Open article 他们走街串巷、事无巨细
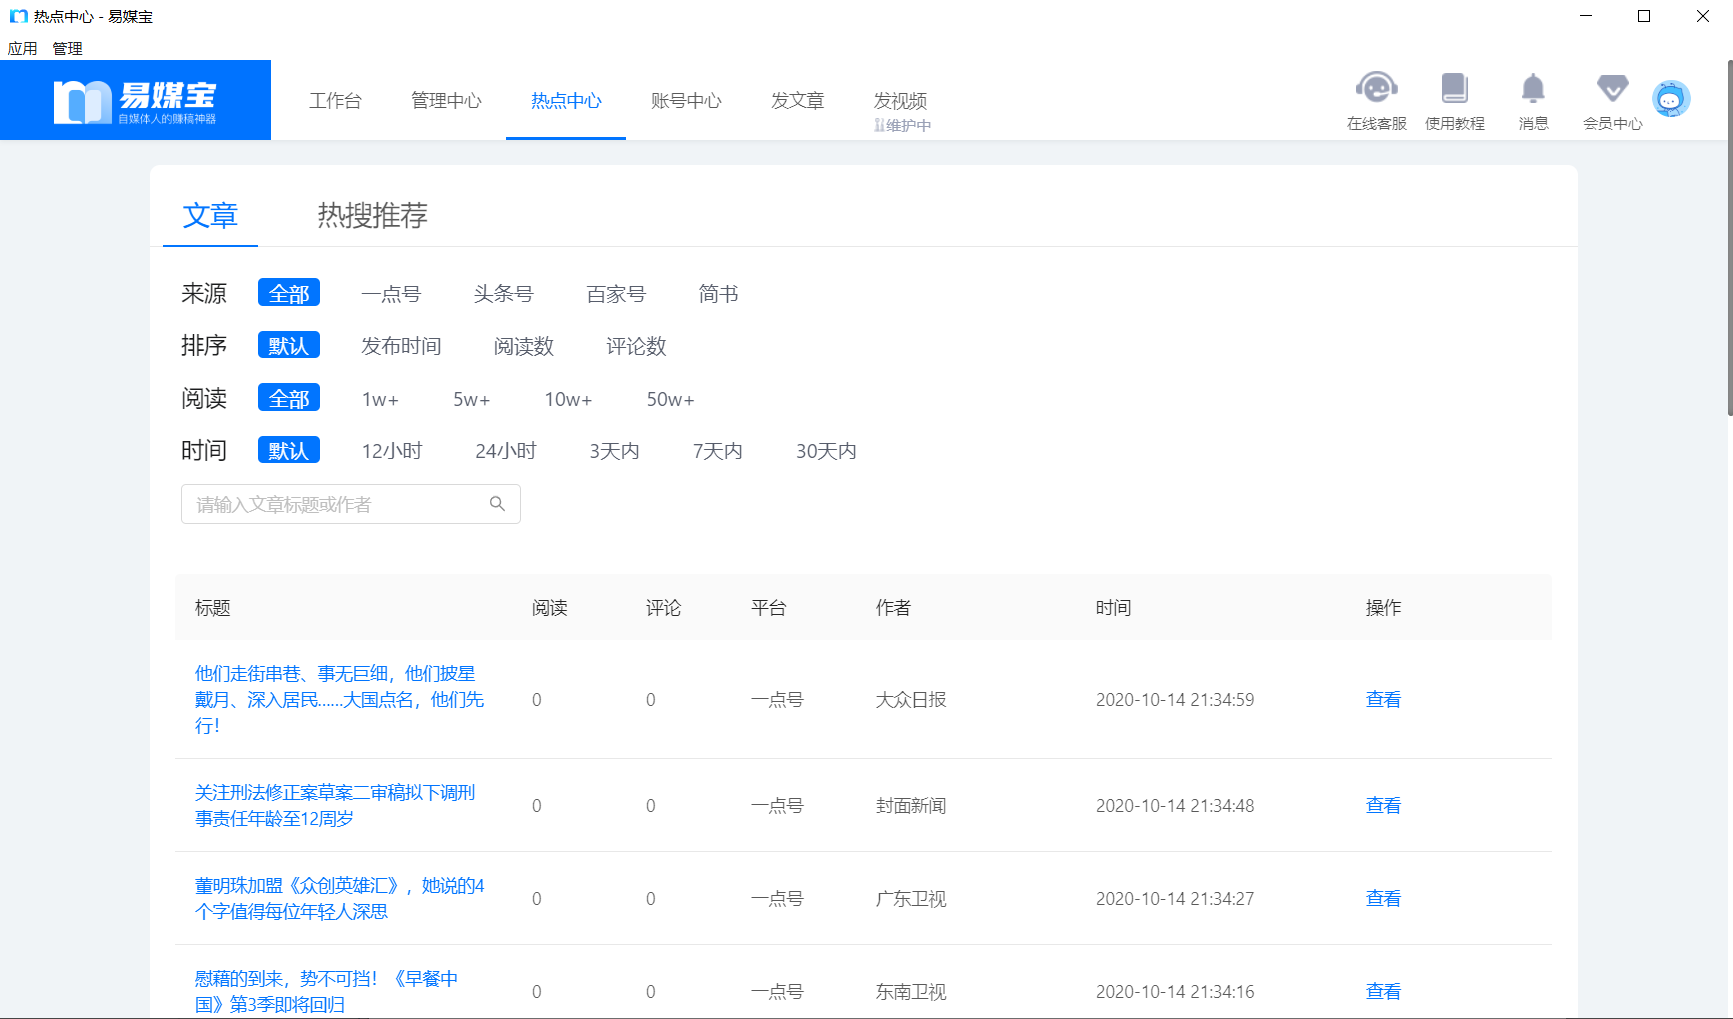This screenshot has height=1019, width=1733. 339,699
